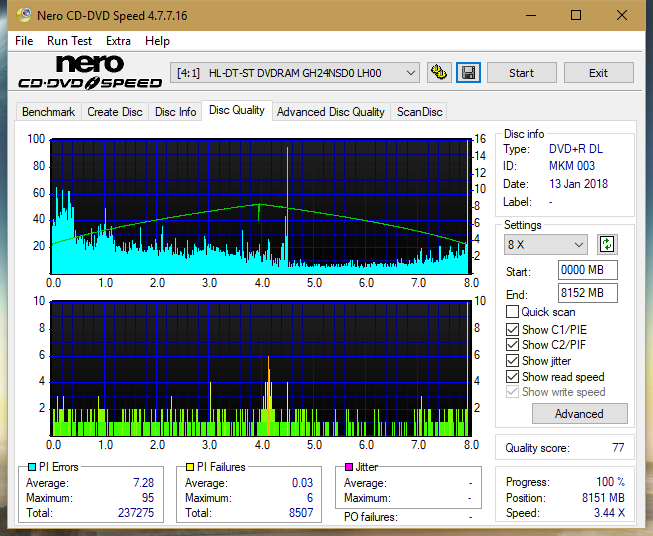Image resolution: width=653 pixels, height=536 pixels.
Task: Click the Start position field 0000 MB
Action: point(587,270)
